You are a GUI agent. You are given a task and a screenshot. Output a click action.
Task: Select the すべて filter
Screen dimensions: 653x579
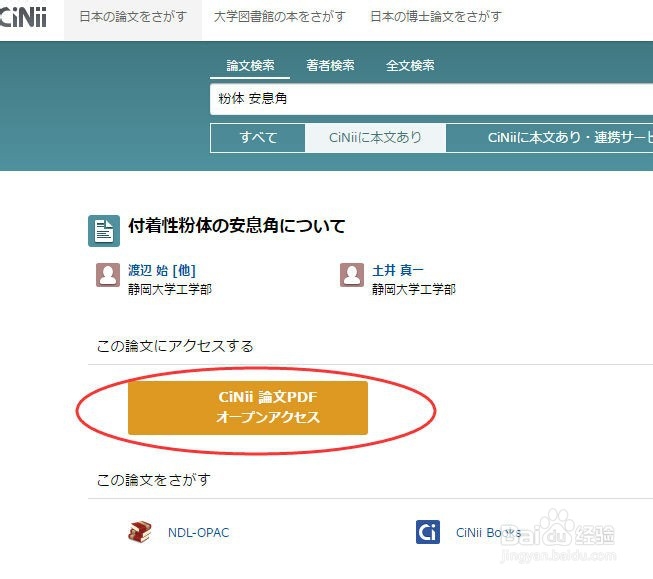[x=258, y=137]
